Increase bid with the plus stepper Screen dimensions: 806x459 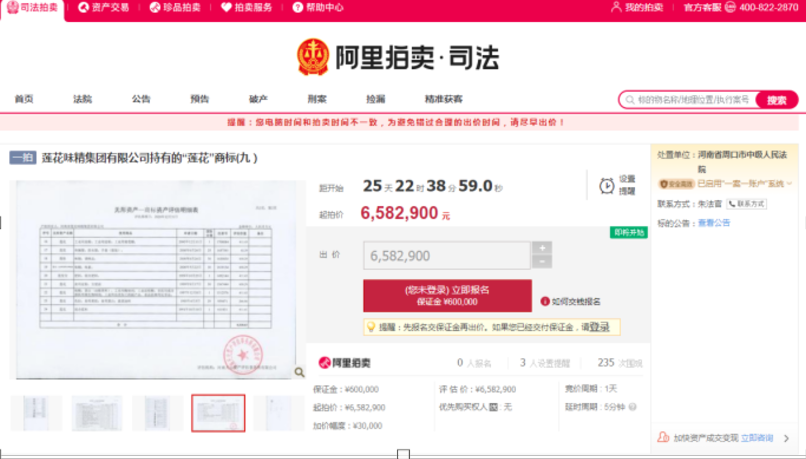(x=541, y=248)
